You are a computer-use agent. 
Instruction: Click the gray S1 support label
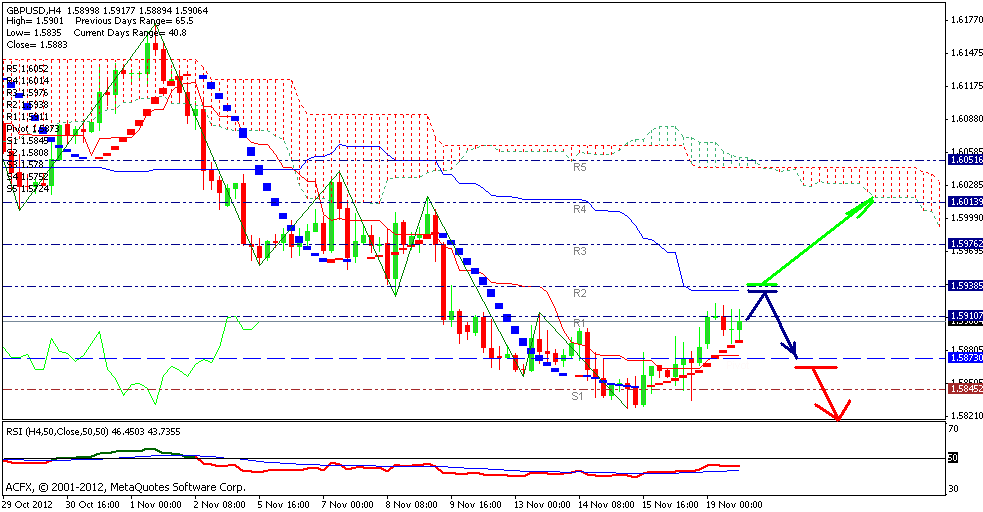click(x=578, y=397)
